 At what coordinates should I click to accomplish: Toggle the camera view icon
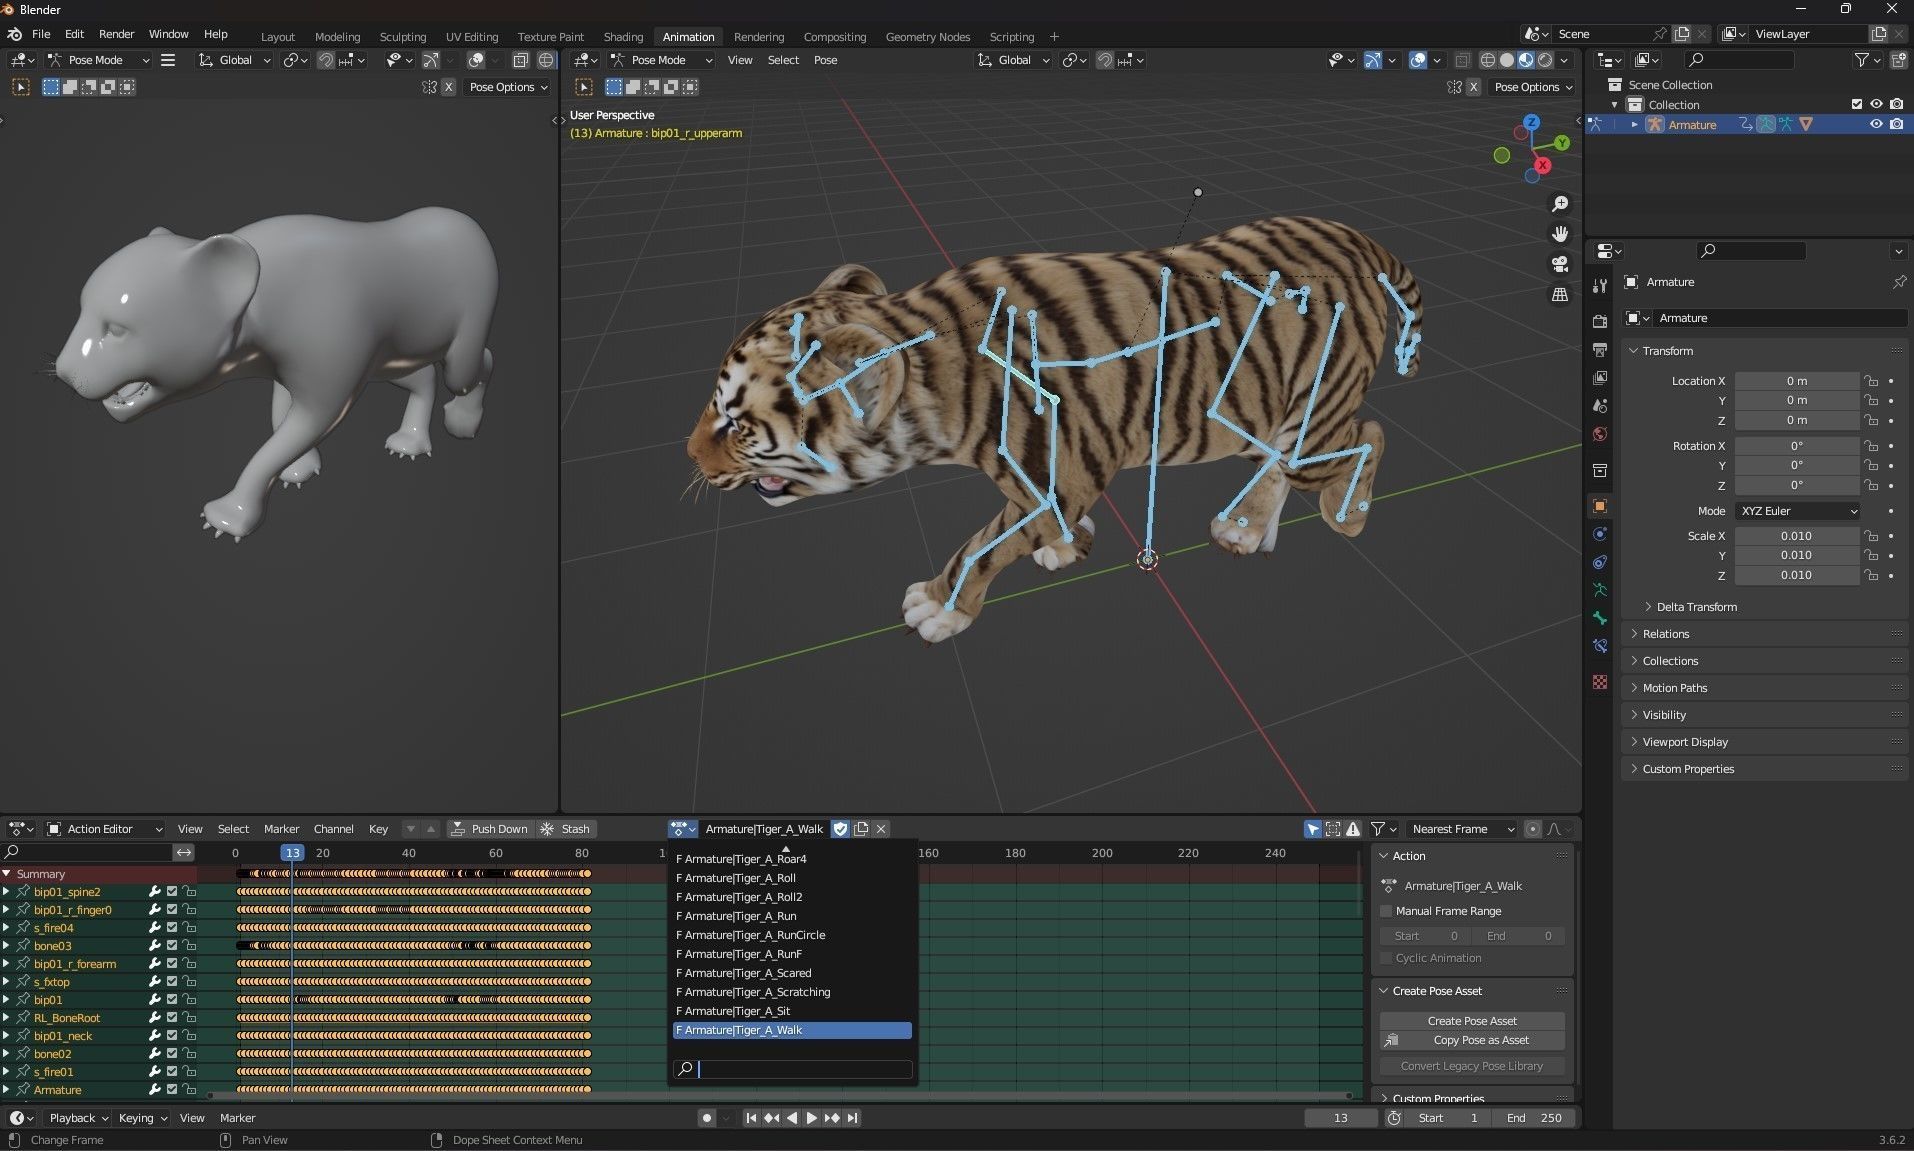[1560, 264]
